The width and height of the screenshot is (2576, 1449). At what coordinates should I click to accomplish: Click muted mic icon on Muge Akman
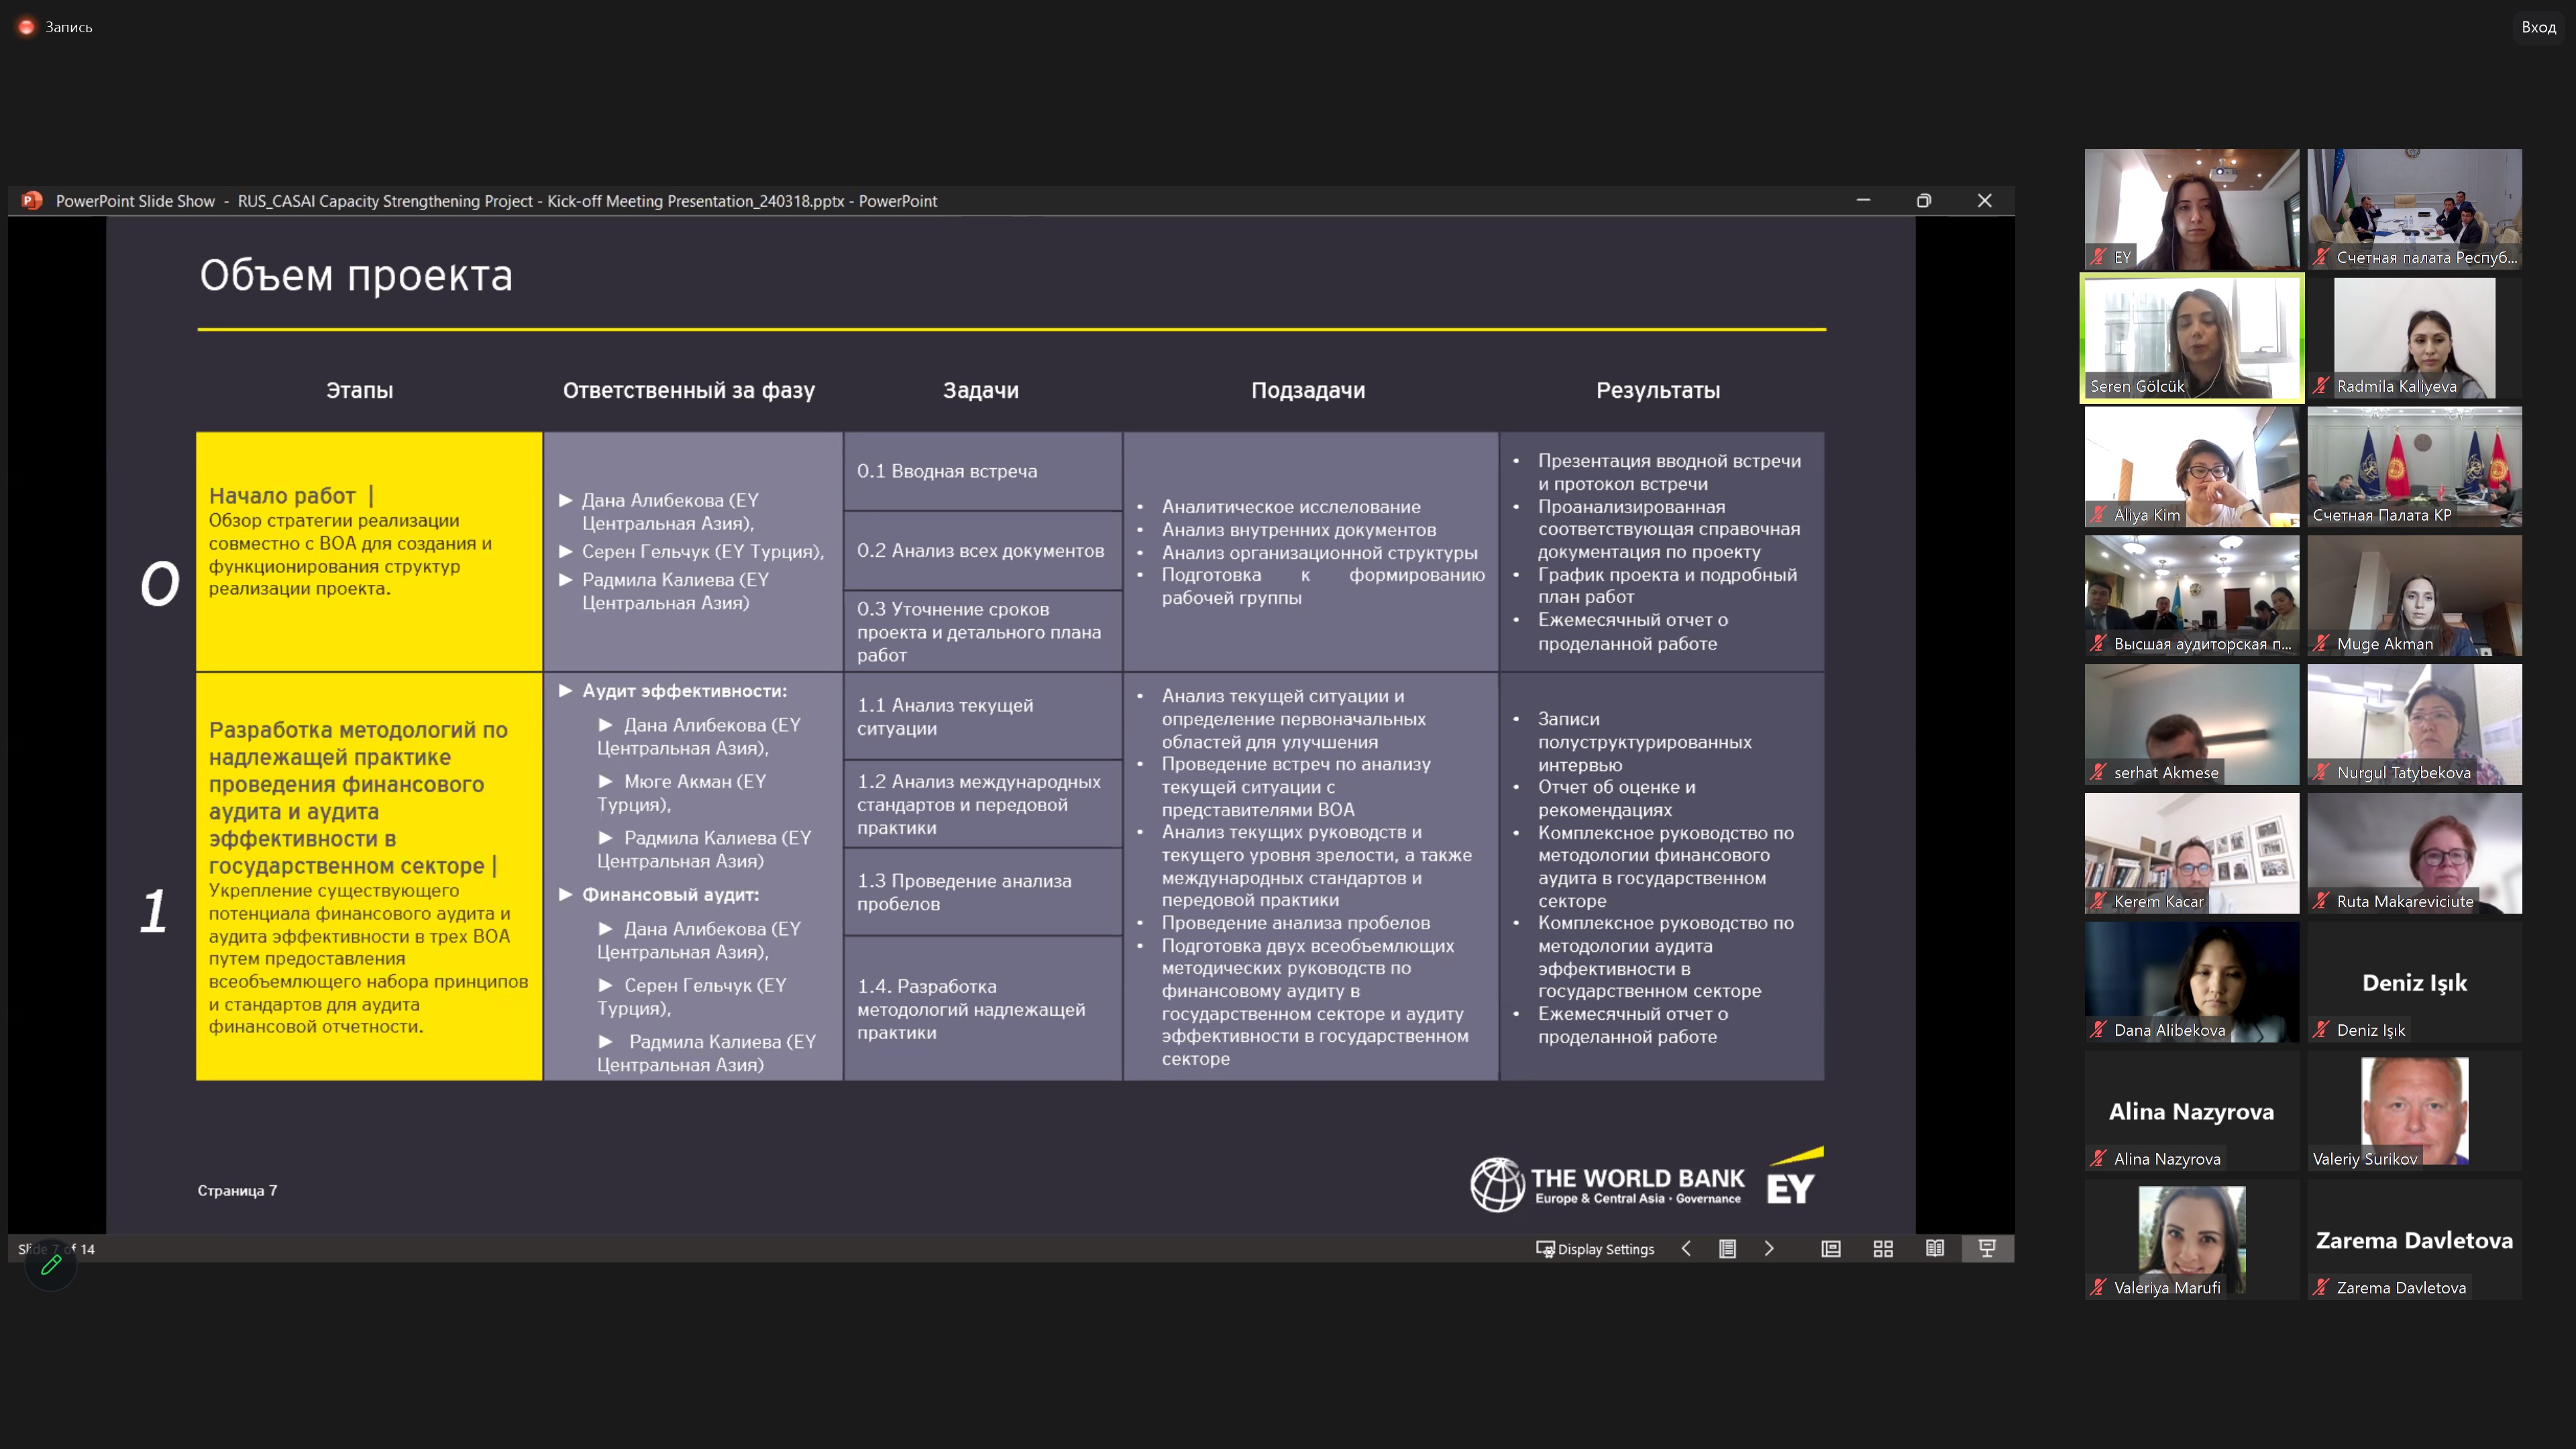(x=2321, y=644)
